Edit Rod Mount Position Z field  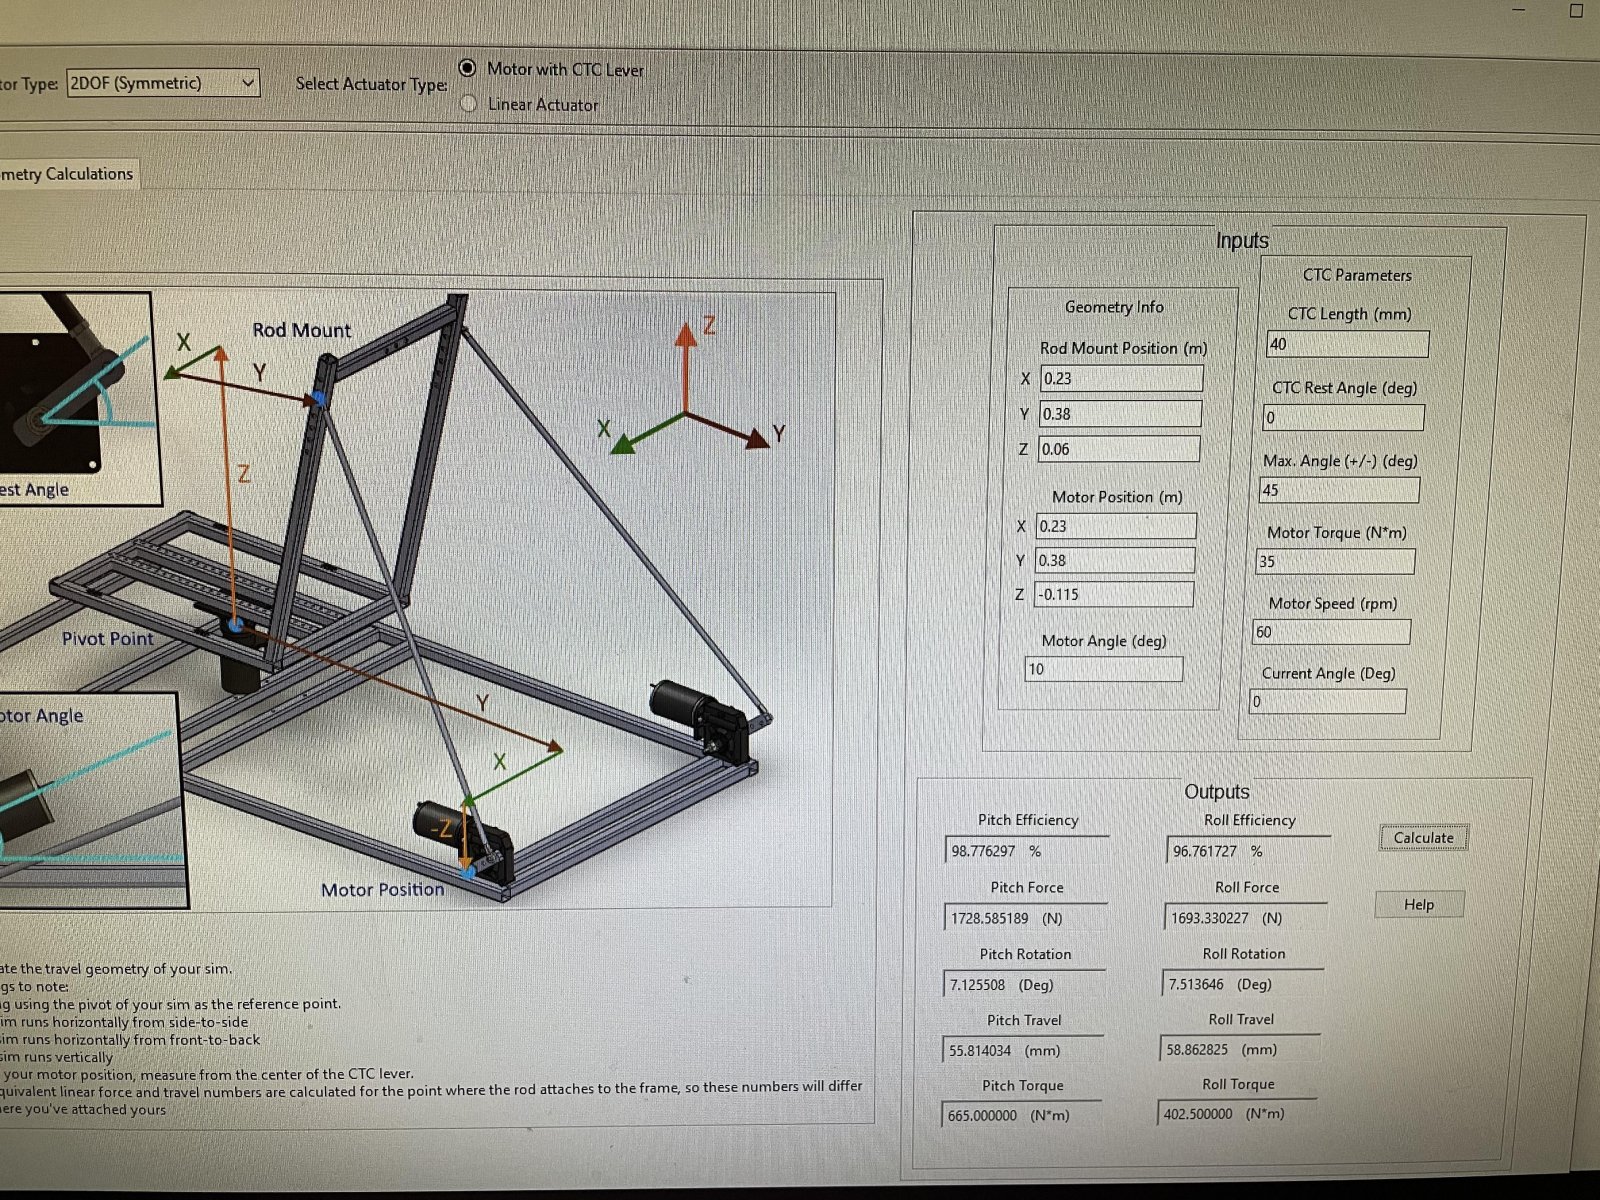click(x=1118, y=449)
